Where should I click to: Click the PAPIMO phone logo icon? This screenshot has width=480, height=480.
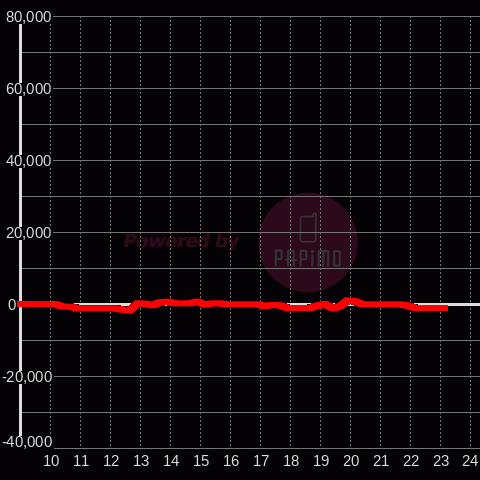click(x=308, y=228)
